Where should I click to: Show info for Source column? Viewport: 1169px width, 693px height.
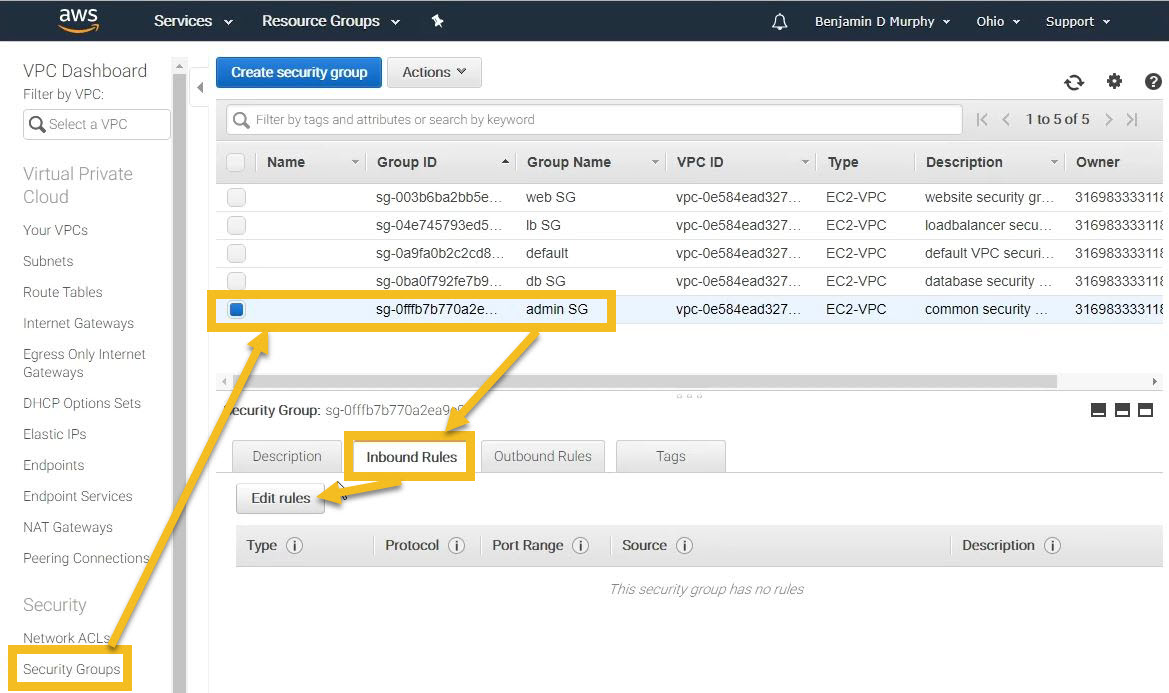(684, 545)
